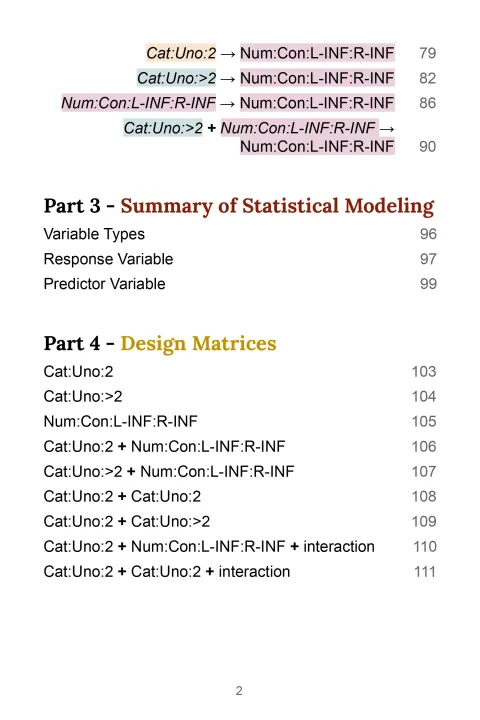Click the 'Cat:Uno:>2 → Num:Con' entry for page 82

pyautogui.click(x=265, y=78)
